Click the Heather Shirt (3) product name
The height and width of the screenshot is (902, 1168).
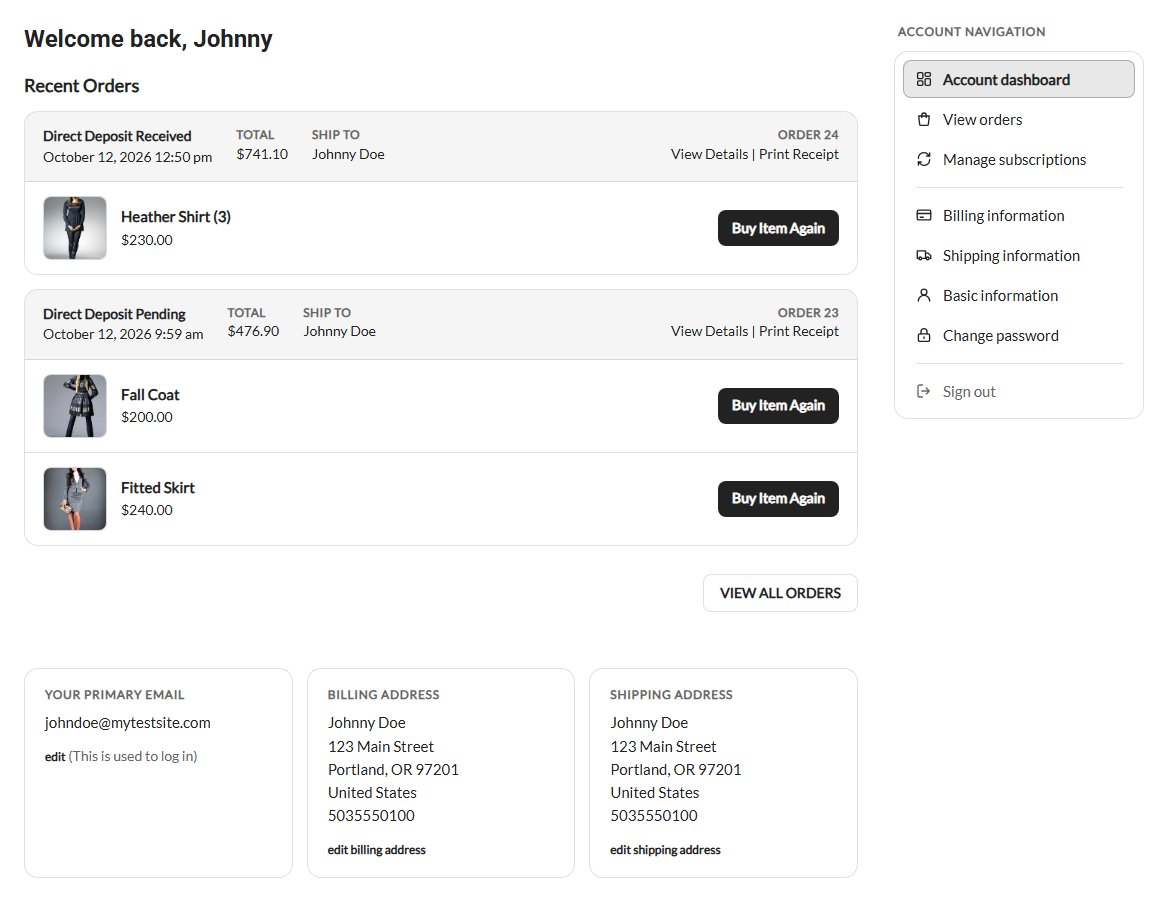tap(176, 217)
